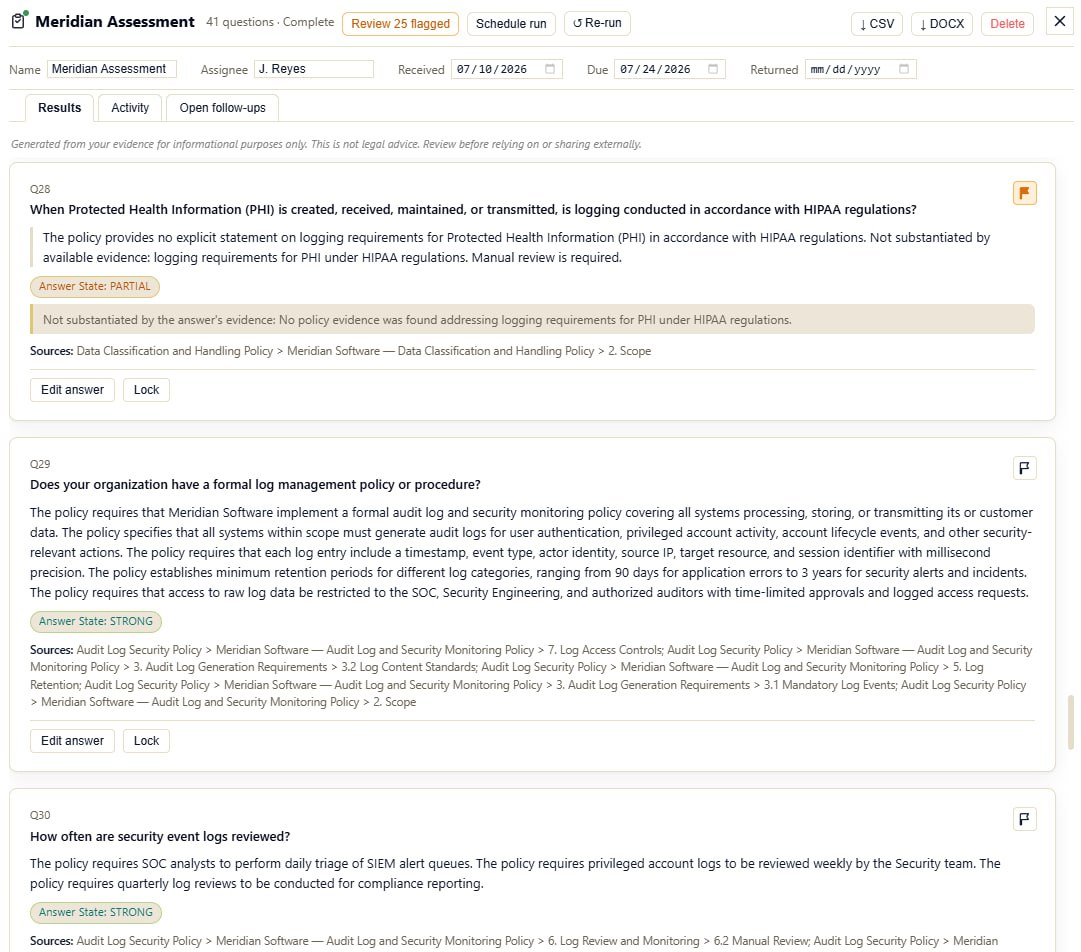The width and height of the screenshot is (1081, 952).
Task: Click the Q28 label
Action: pos(40,189)
